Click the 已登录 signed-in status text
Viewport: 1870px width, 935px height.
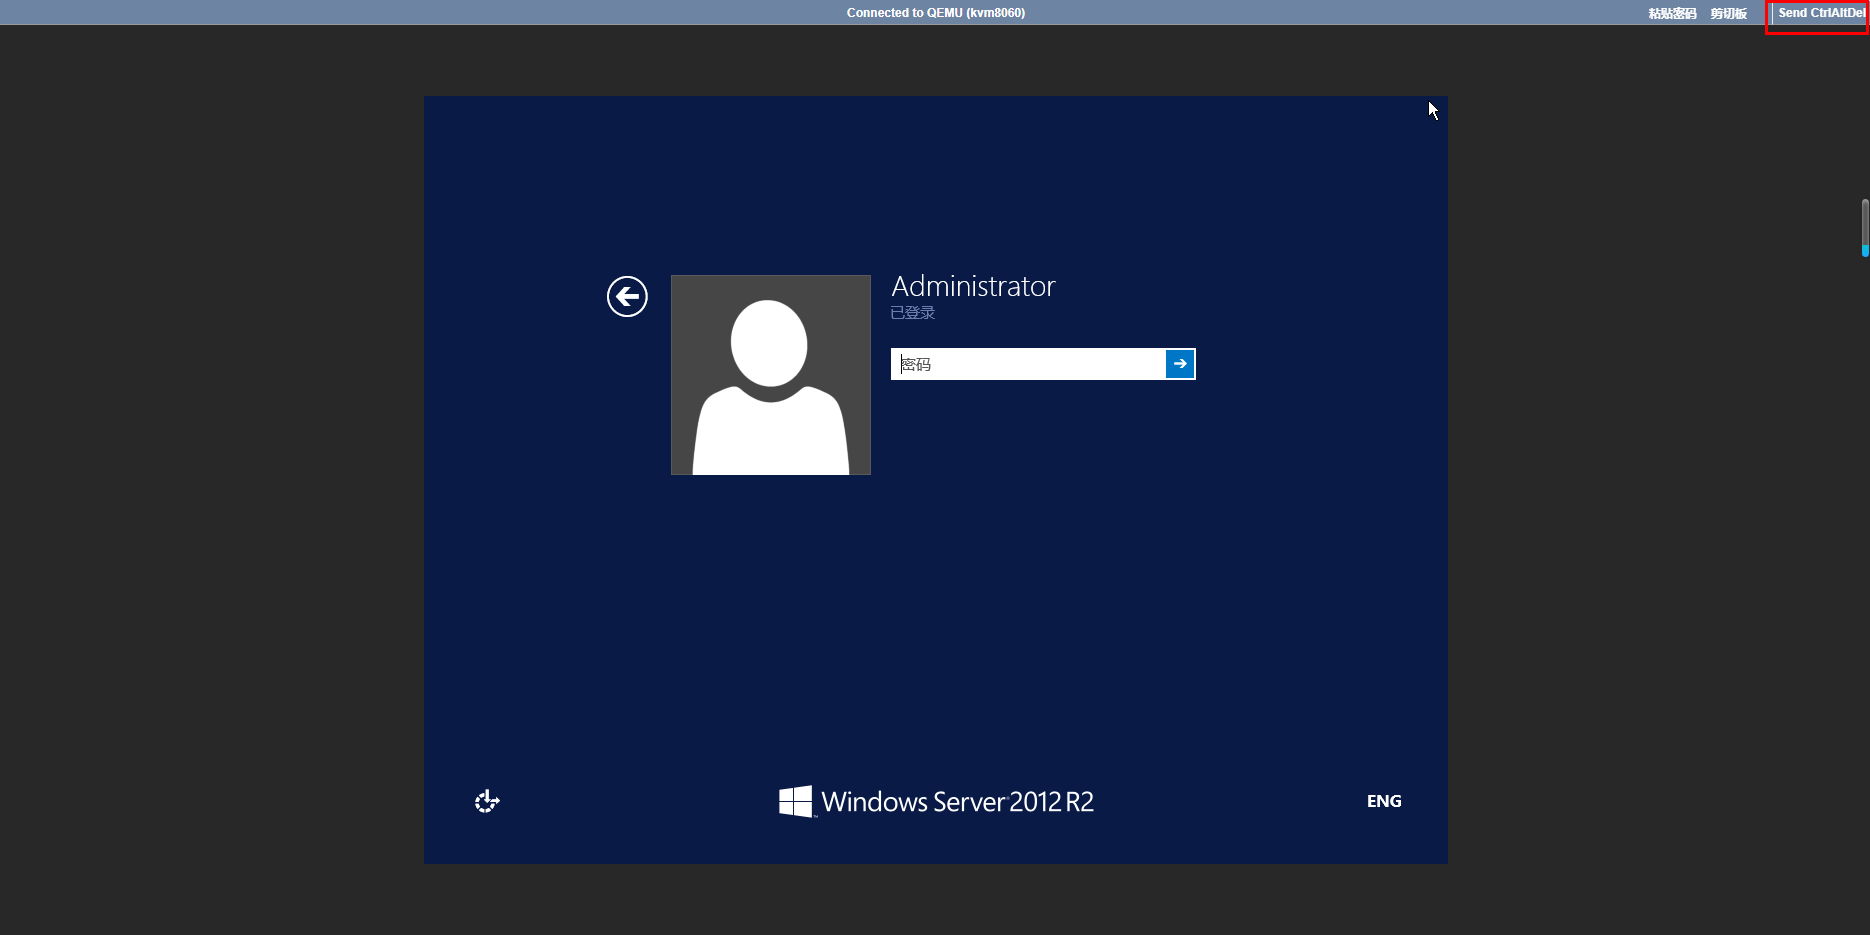click(912, 313)
